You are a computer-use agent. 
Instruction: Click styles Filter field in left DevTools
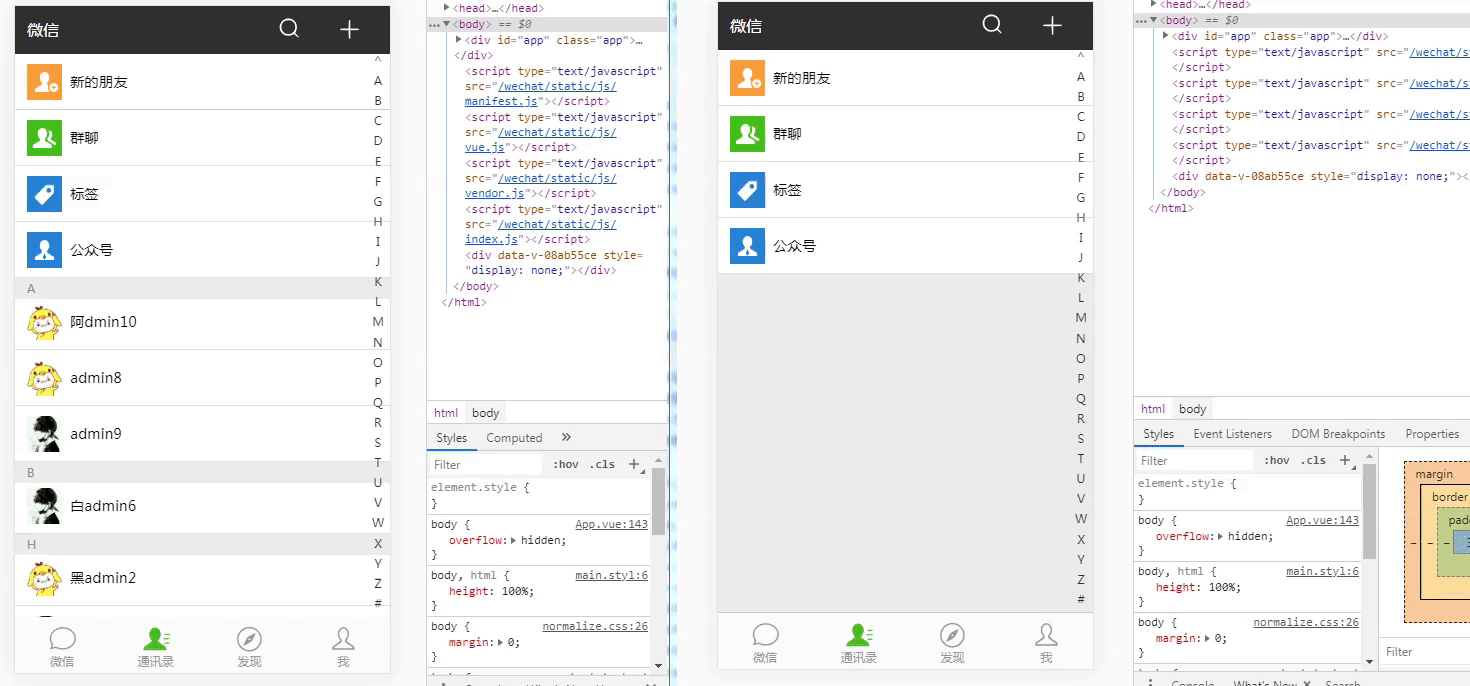coord(486,464)
